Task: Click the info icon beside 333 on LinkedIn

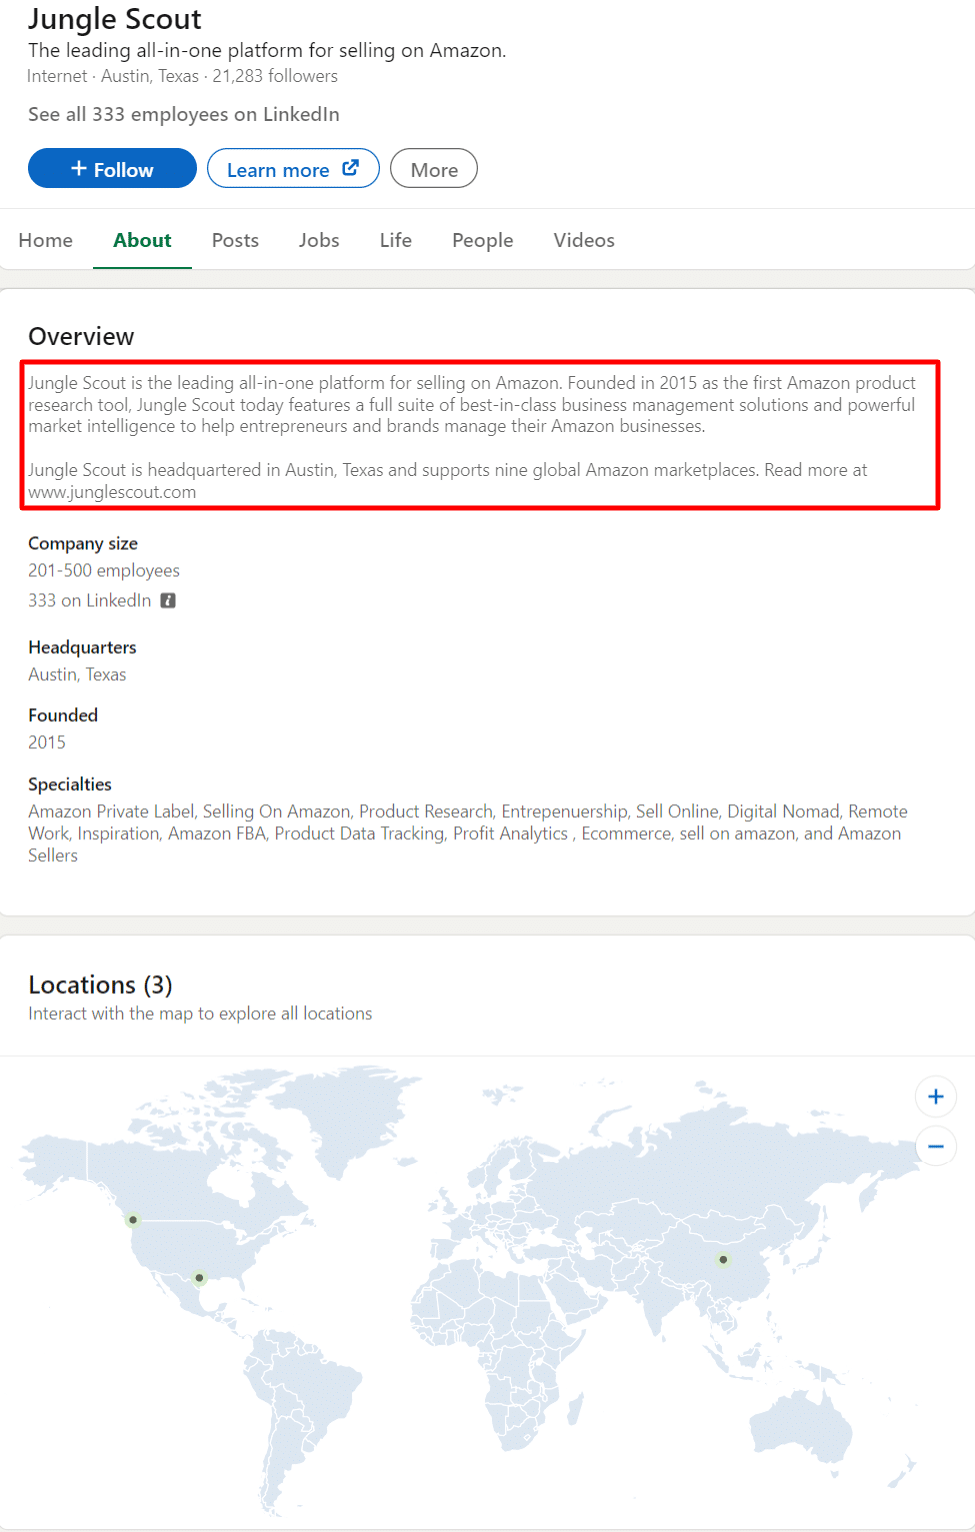Action: pos(168,600)
